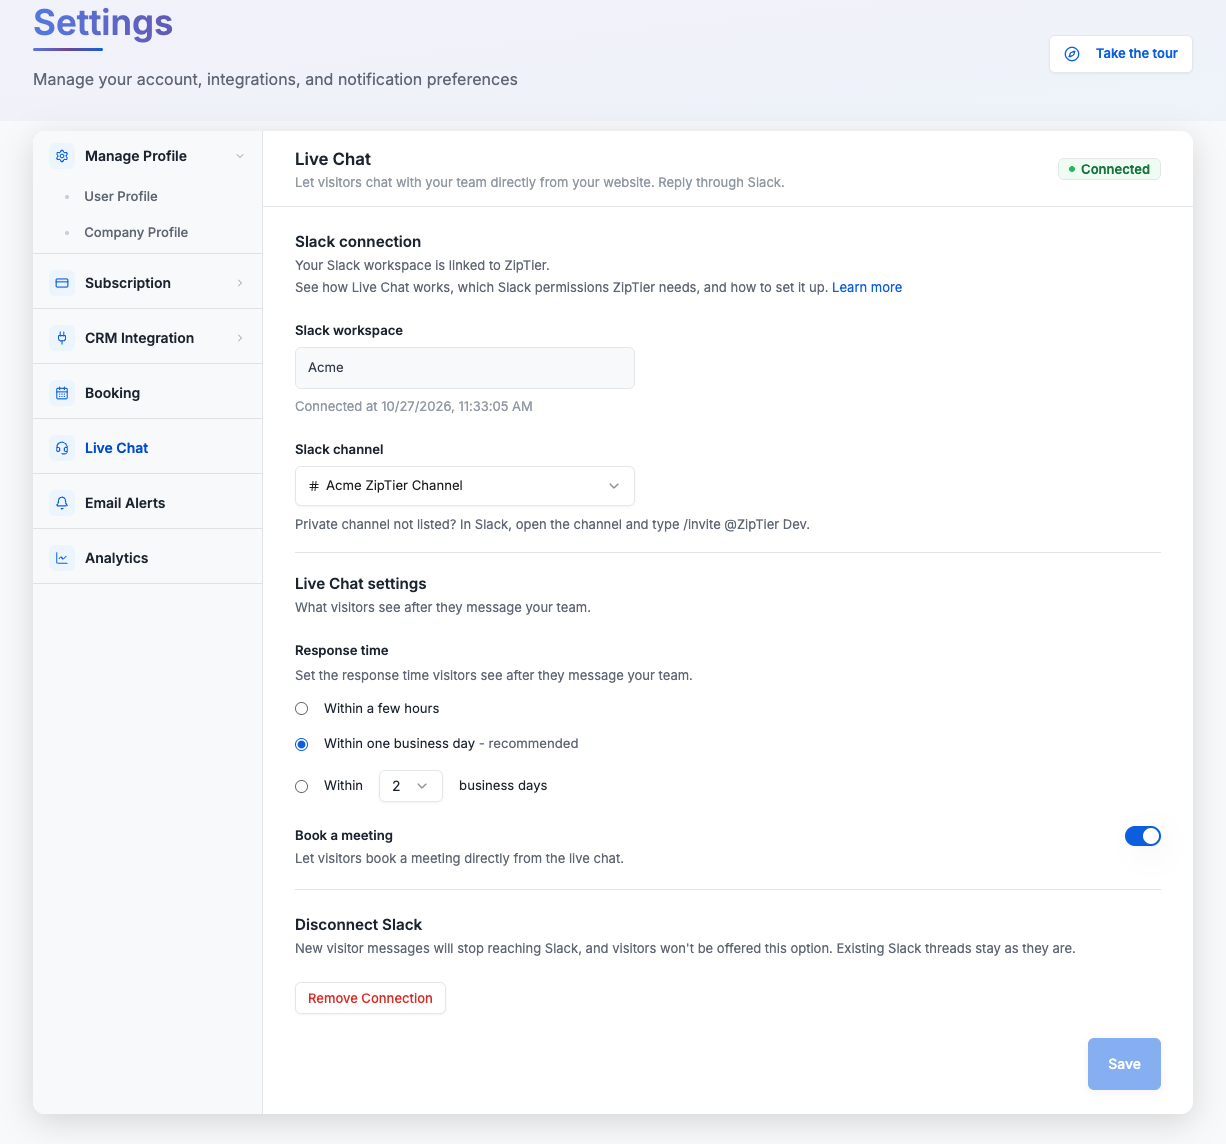Click the Connected status badge
Viewport: 1226px width, 1144px height.
[1110, 169]
